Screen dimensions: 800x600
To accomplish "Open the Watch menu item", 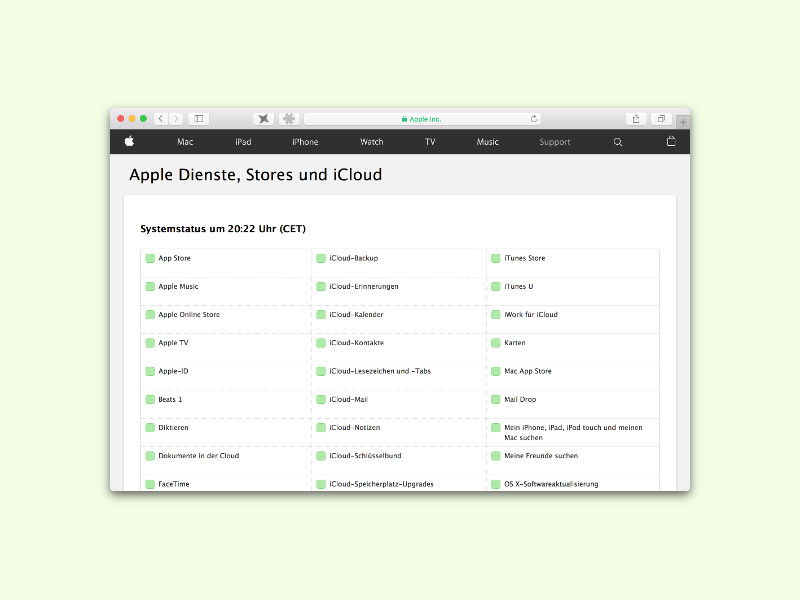I will click(x=371, y=142).
